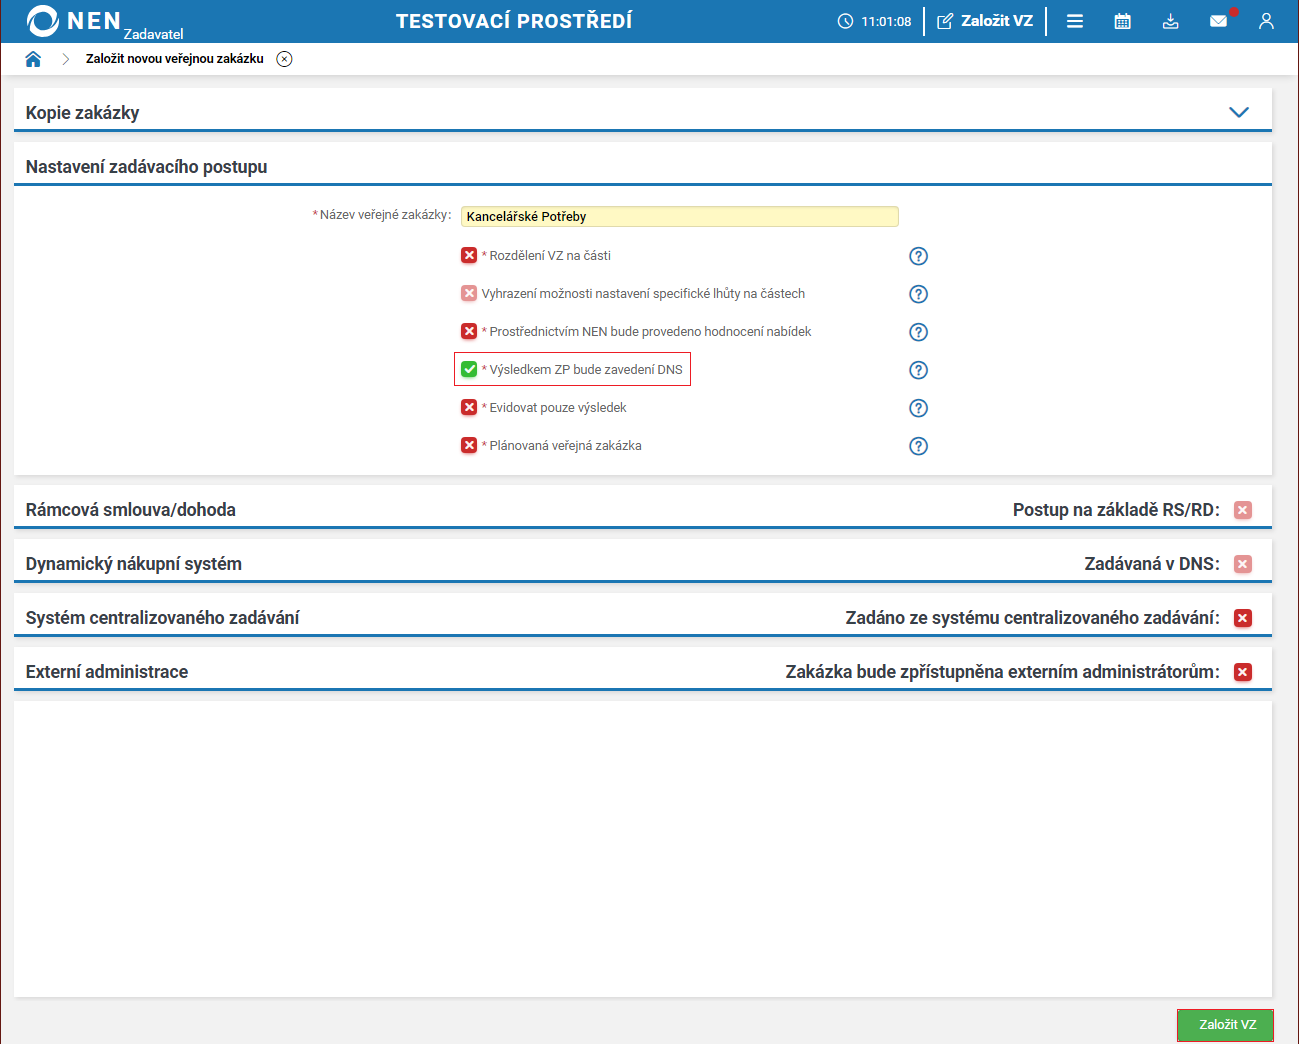1299x1044 pixels.
Task: Show help for Rozdělení VZ na části
Action: coord(918,256)
